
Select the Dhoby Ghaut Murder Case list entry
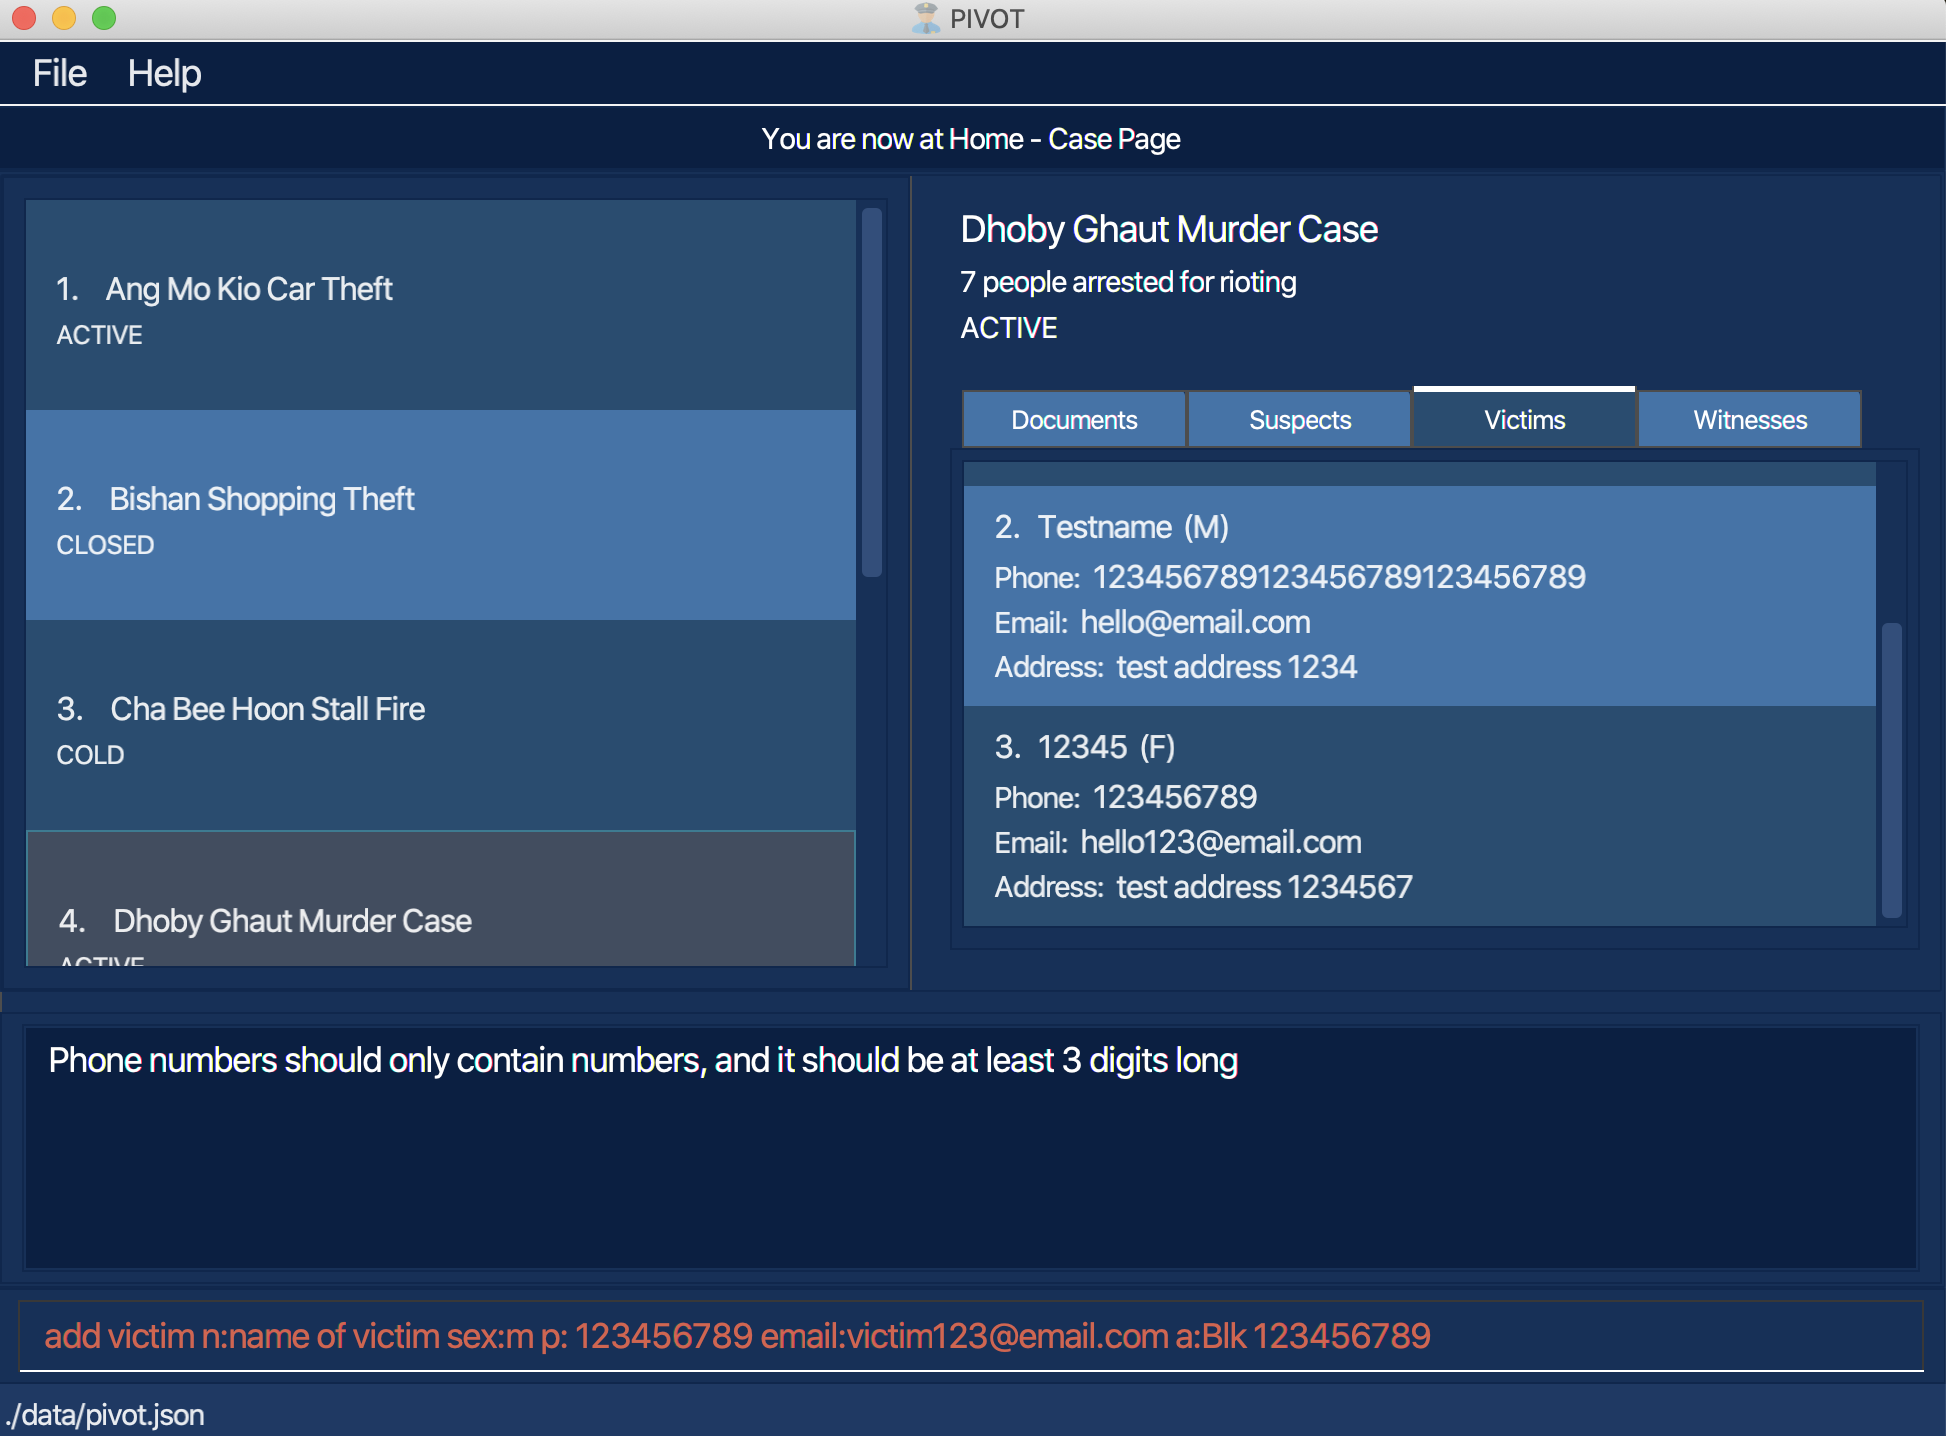click(x=440, y=905)
